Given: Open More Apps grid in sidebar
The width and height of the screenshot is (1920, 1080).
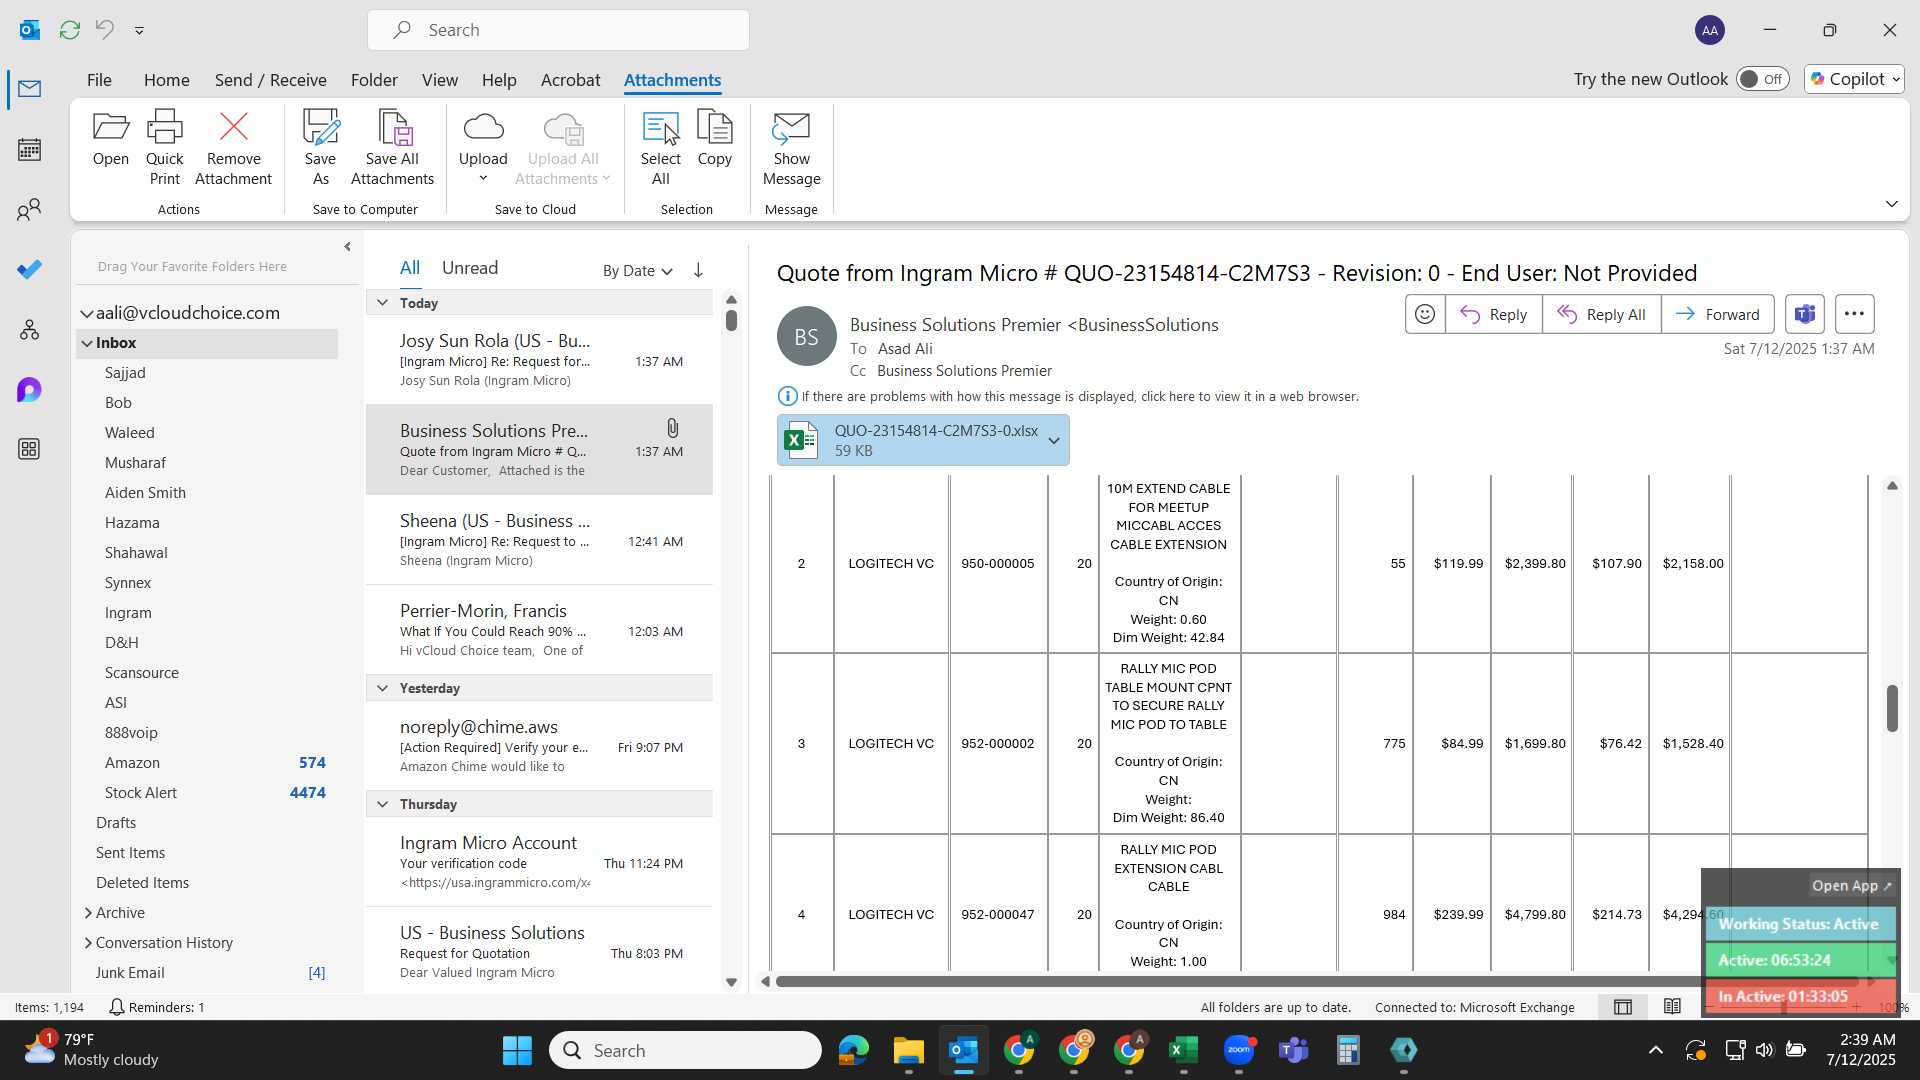Looking at the screenshot, I should 29,449.
